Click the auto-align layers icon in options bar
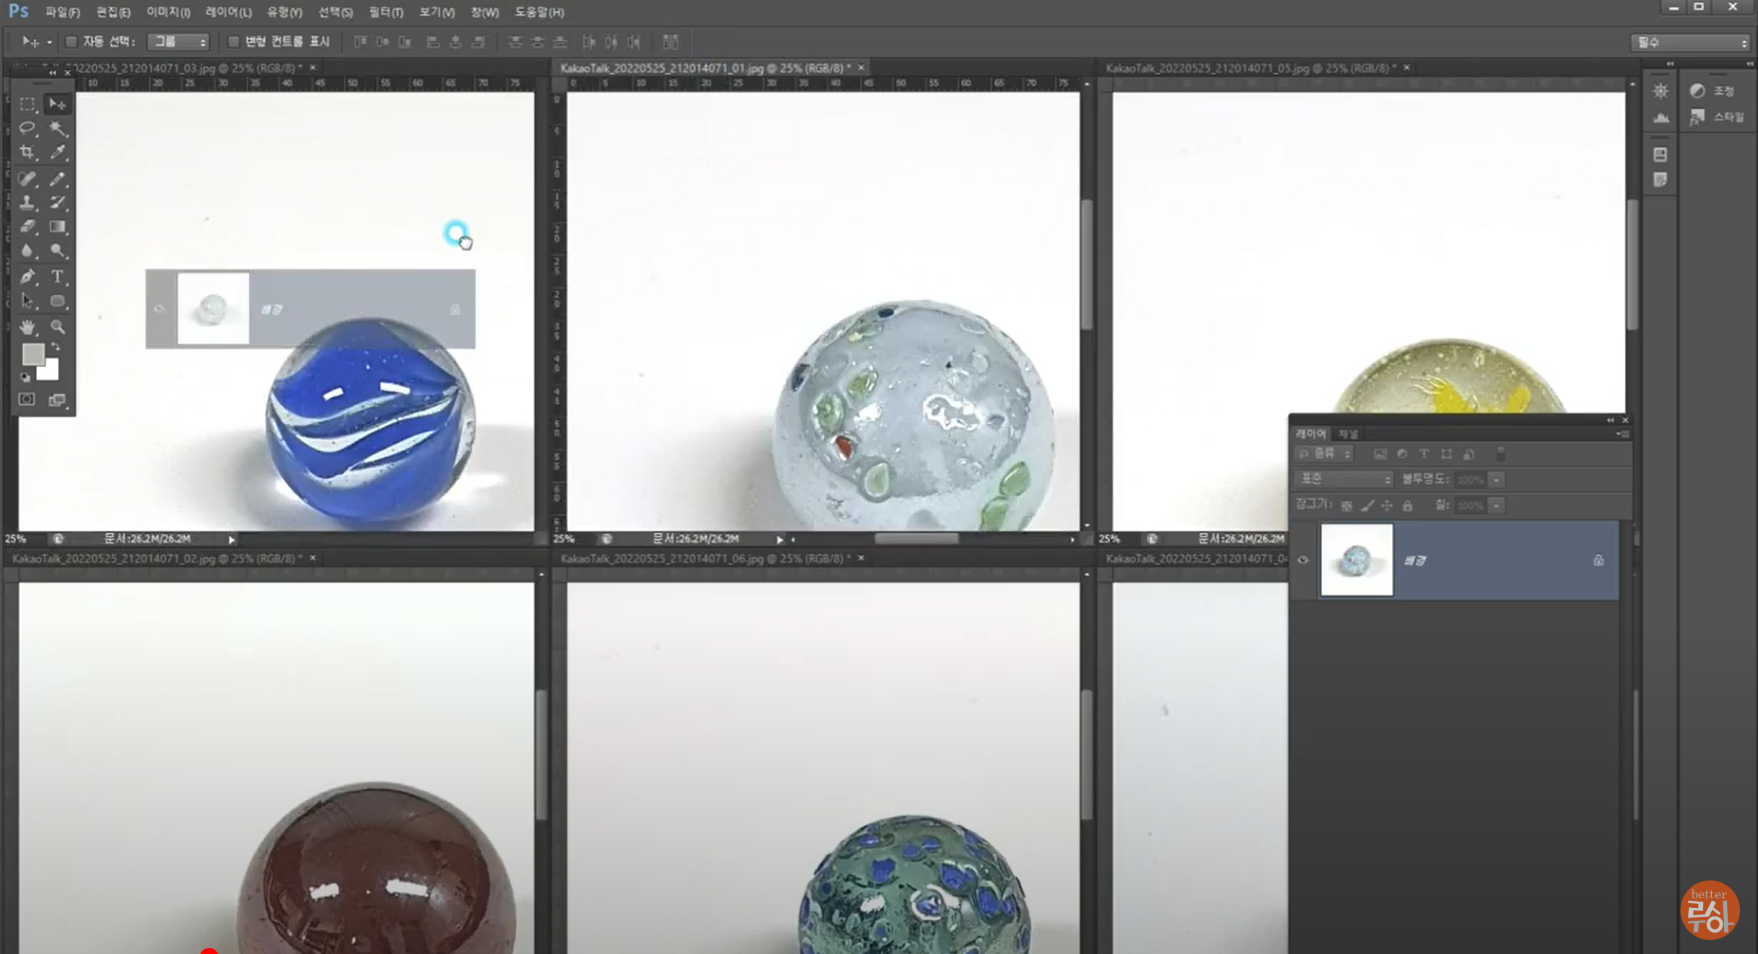Screen dimensions: 1758x954 [x=670, y=42]
